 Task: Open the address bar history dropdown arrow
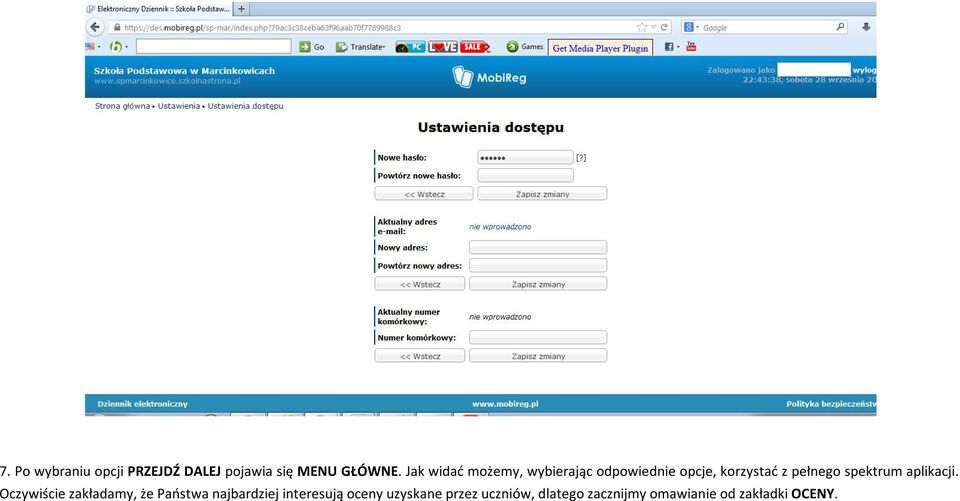[x=653, y=27]
